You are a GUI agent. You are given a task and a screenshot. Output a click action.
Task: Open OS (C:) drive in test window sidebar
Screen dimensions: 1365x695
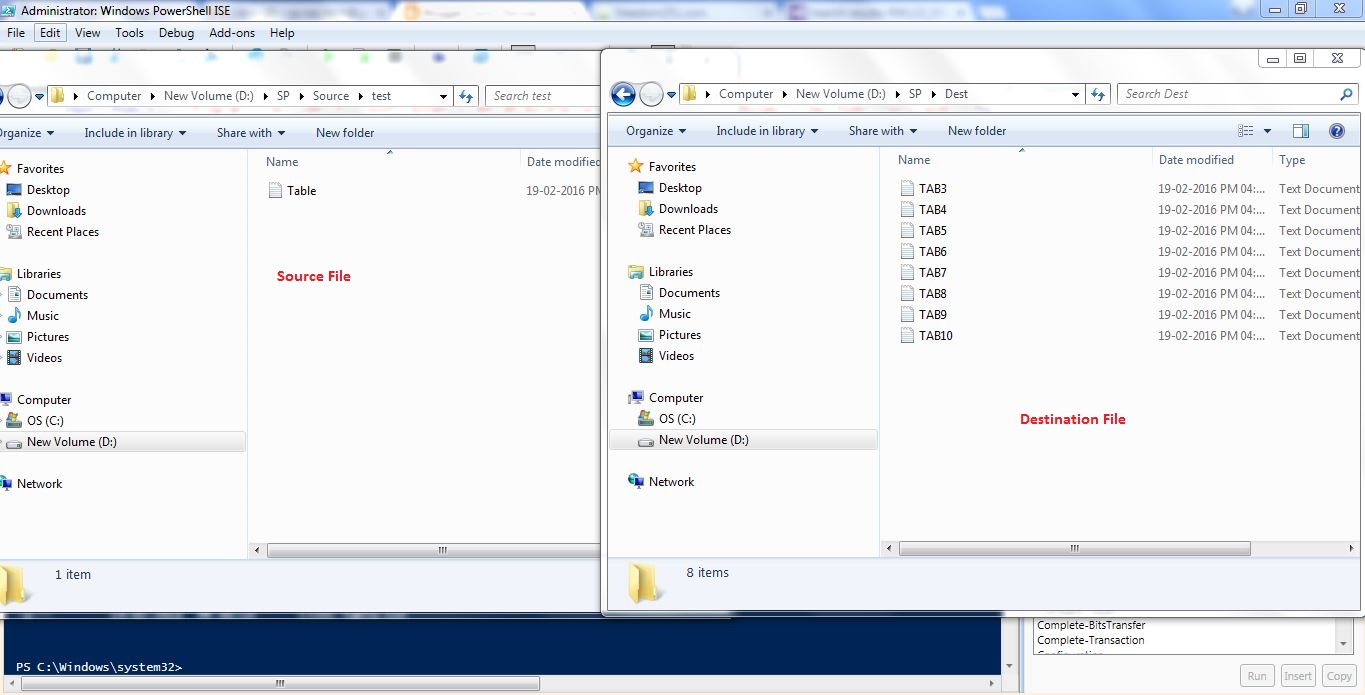[x=35, y=421]
